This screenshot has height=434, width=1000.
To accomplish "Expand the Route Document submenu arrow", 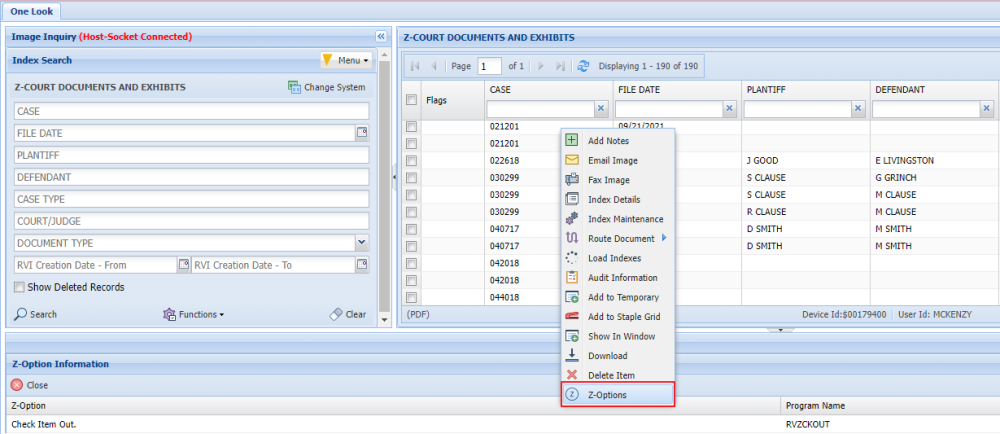I will (664, 238).
